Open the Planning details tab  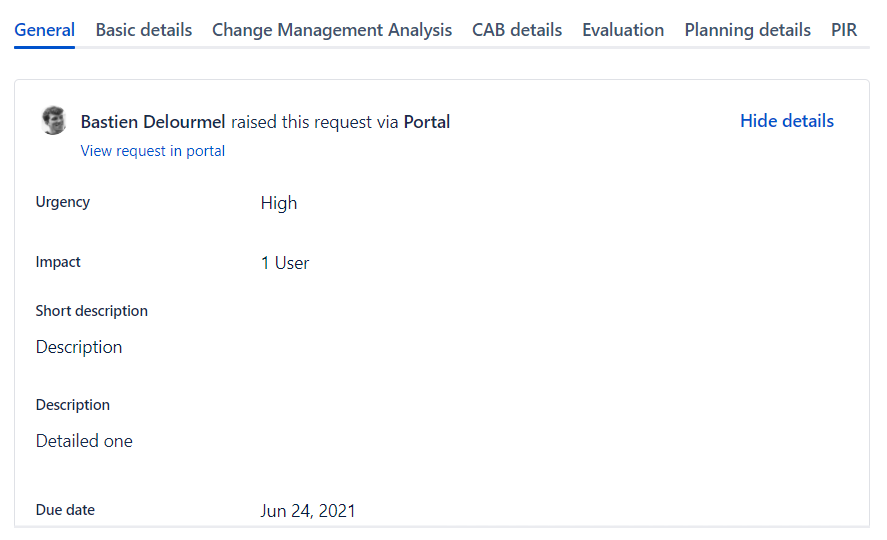(747, 30)
